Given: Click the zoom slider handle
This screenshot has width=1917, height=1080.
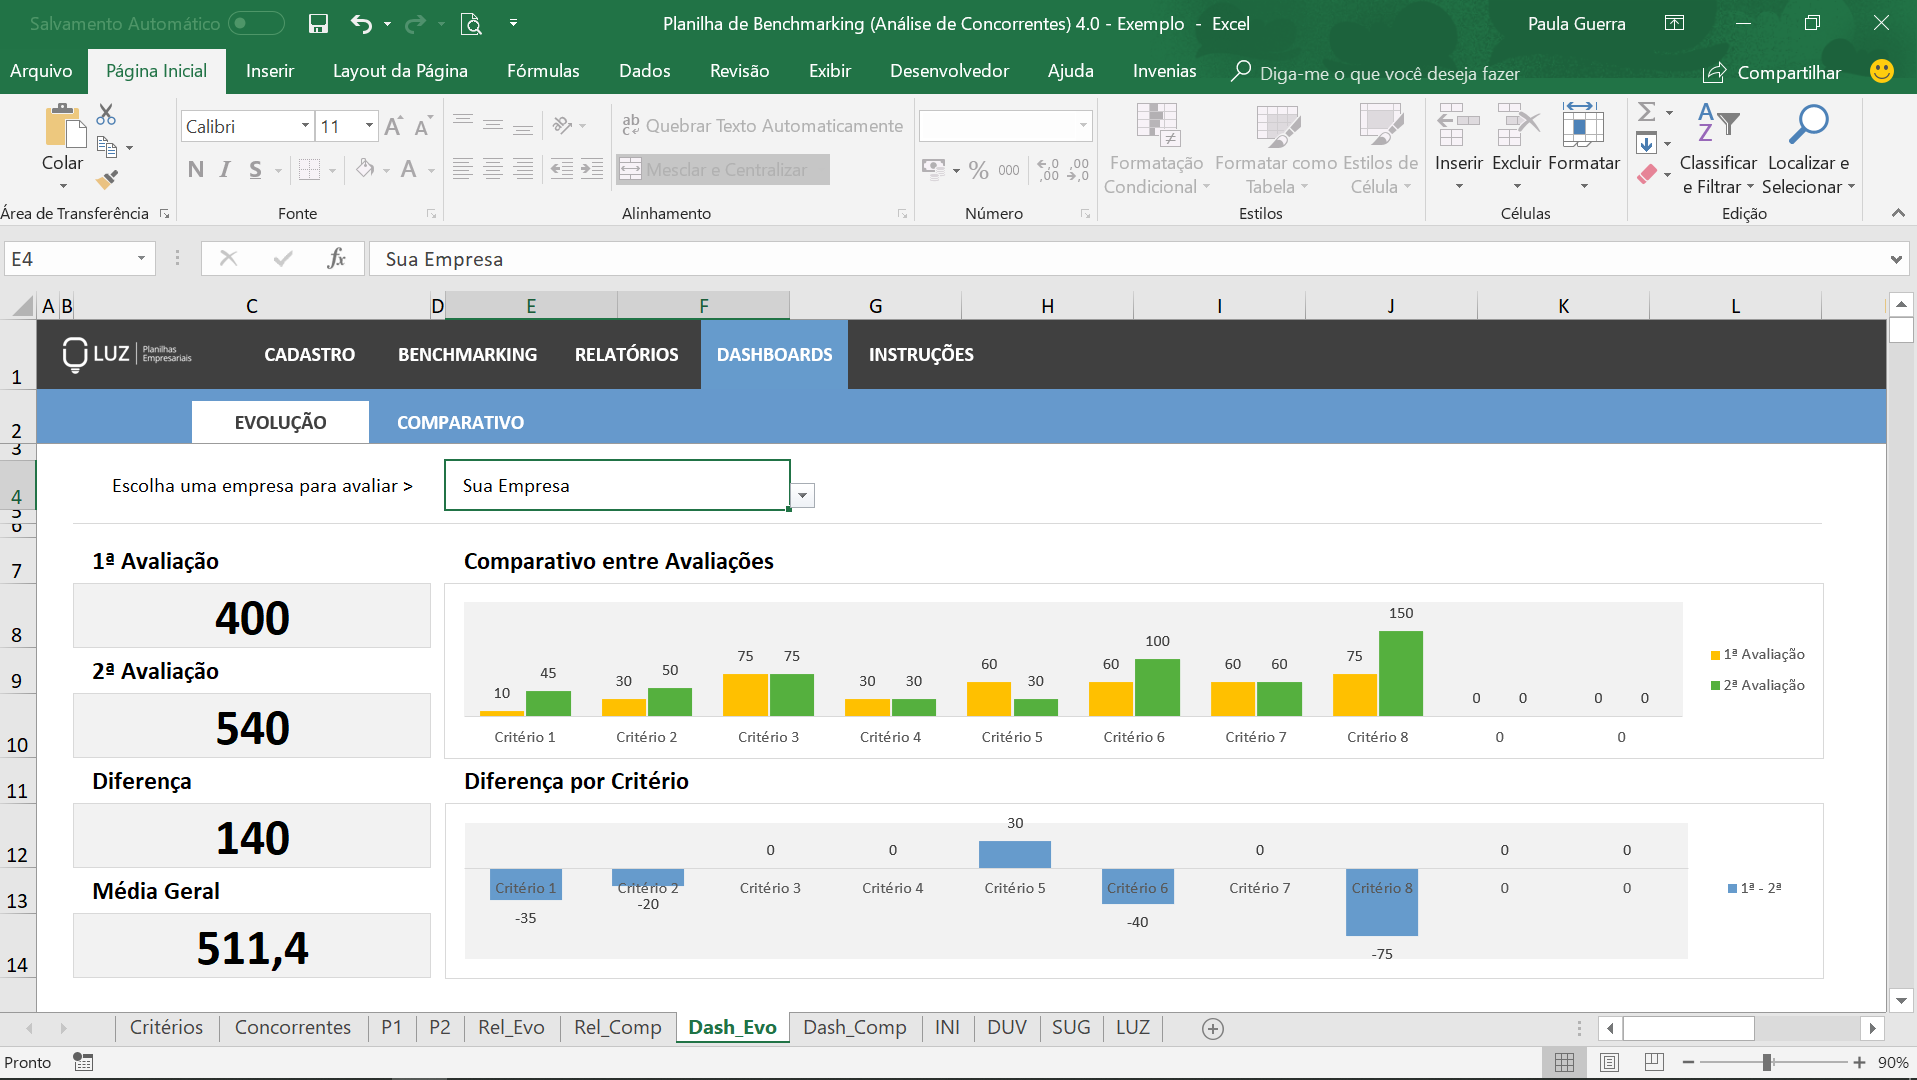Looking at the screenshot, I should [1767, 1062].
